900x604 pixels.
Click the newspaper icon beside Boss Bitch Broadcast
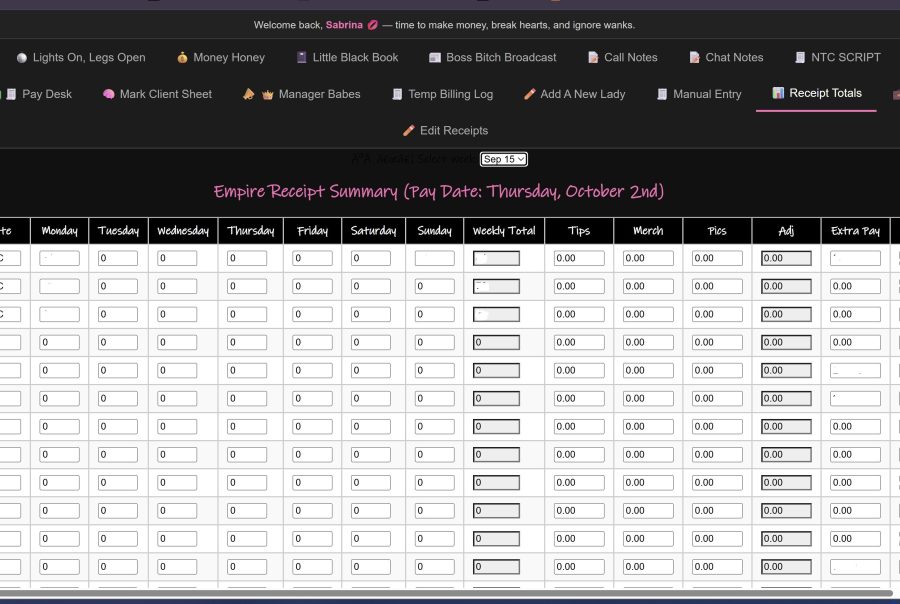(x=435, y=58)
